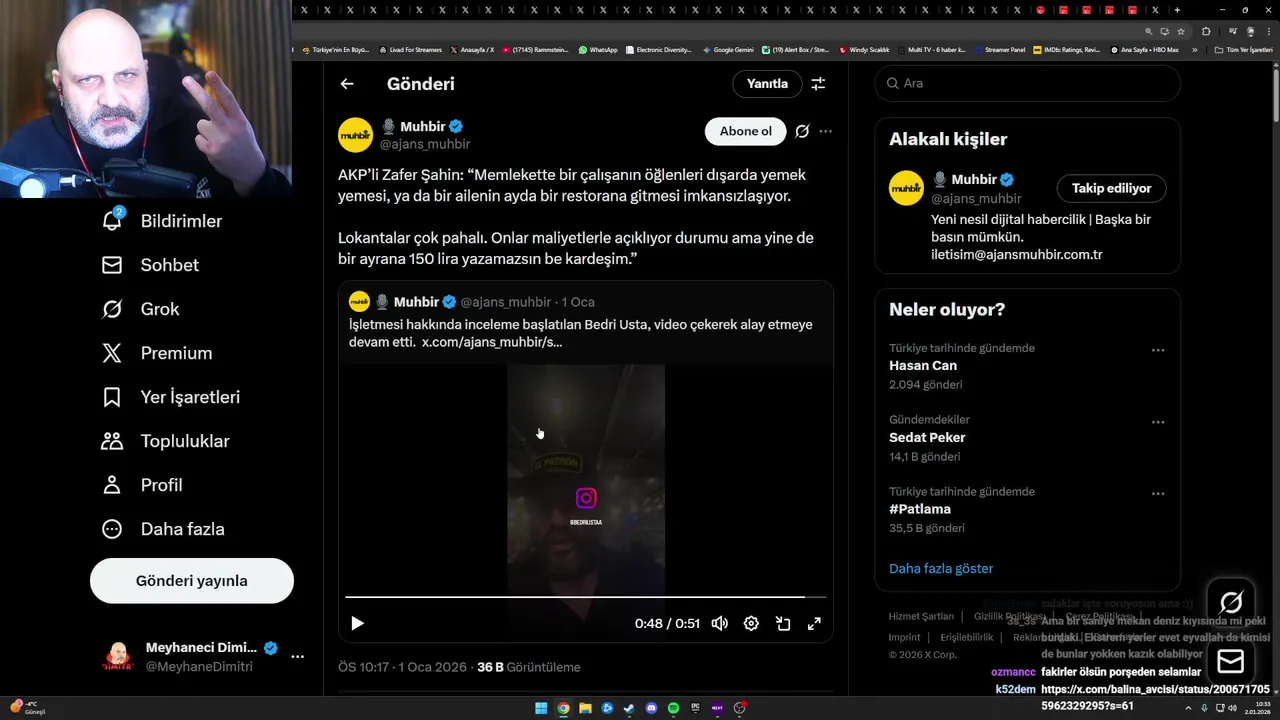
Task: Open Windows Start menu
Action: [x=541, y=708]
